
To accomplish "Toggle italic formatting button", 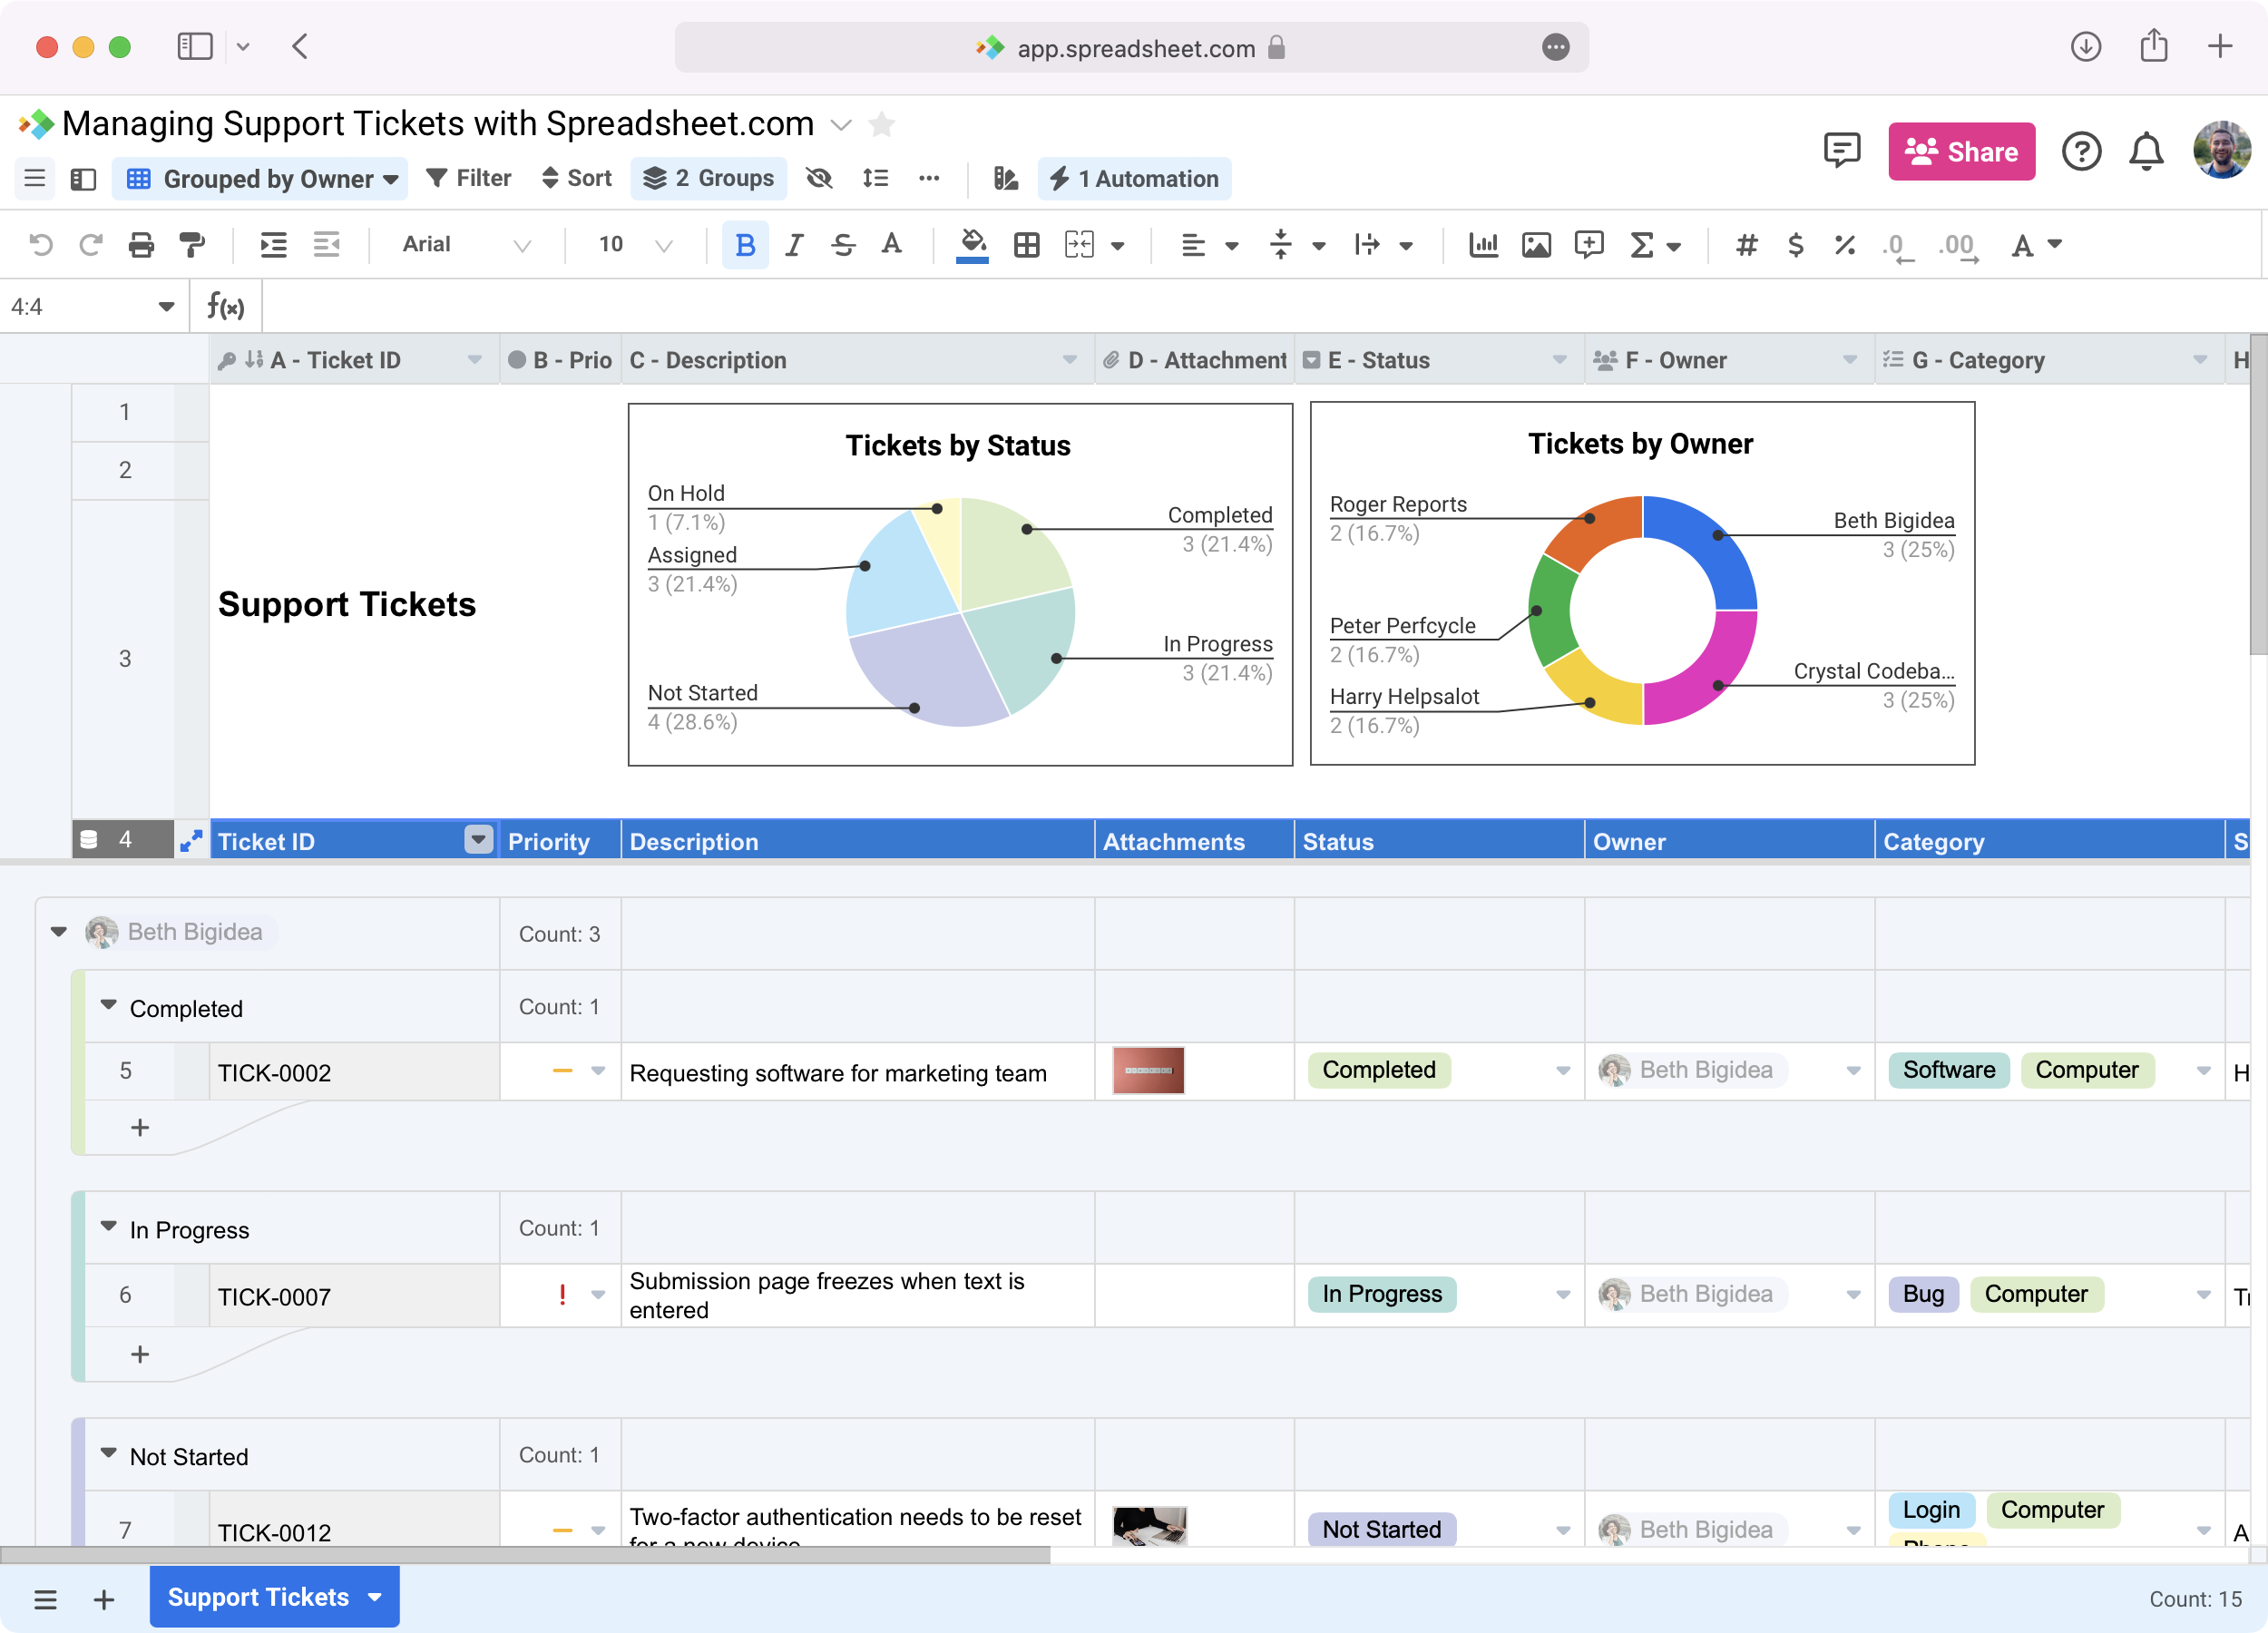I will pyautogui.click(x=793, y=244).
